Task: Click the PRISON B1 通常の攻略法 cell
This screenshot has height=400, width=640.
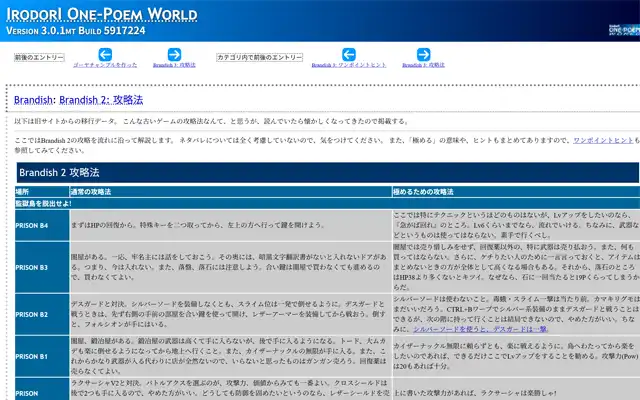Action: point(231,356)
